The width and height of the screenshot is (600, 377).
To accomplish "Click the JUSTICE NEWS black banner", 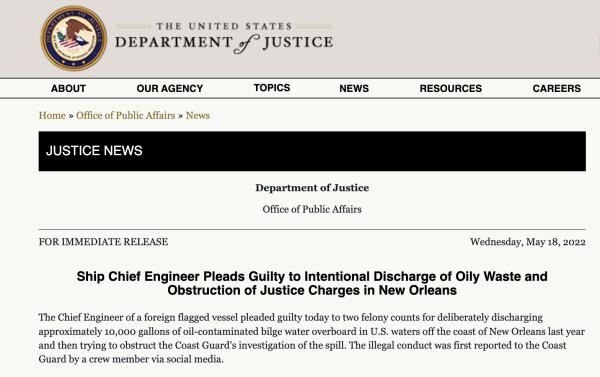I will (312, 151).
